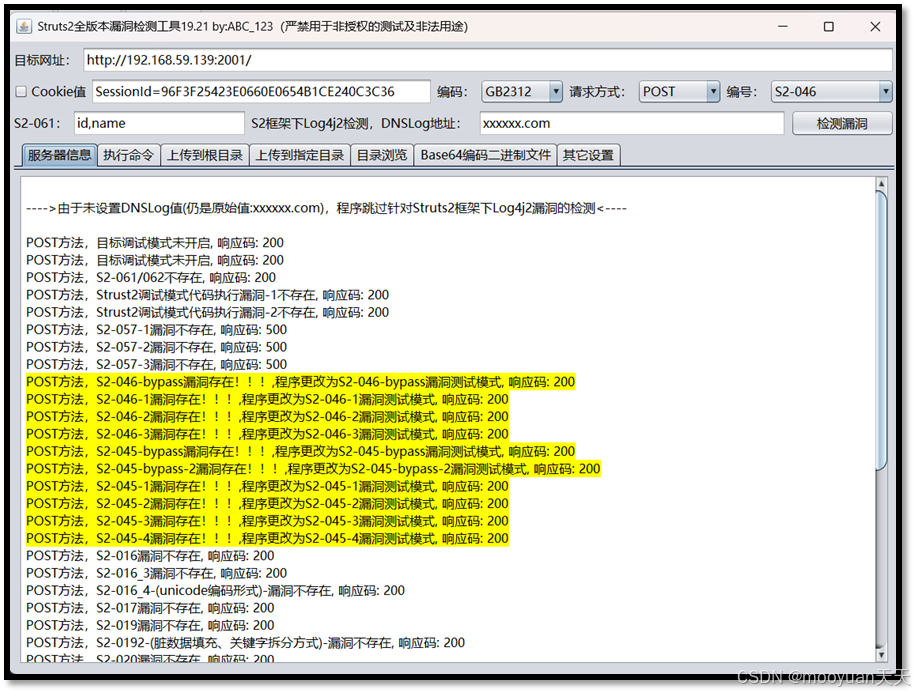
Task: Open the Base64编码二进制文件 tab
Action: pos(486,155)
